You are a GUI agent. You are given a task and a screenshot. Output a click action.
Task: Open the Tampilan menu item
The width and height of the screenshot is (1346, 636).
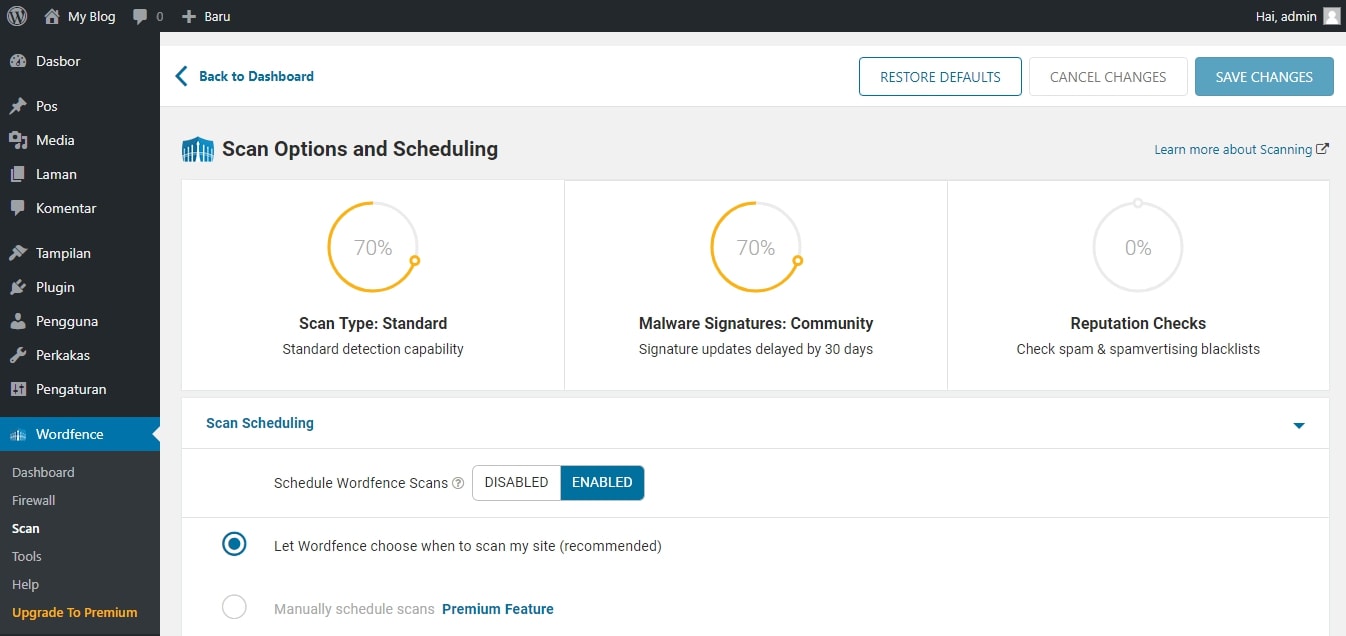click(80, 253)
